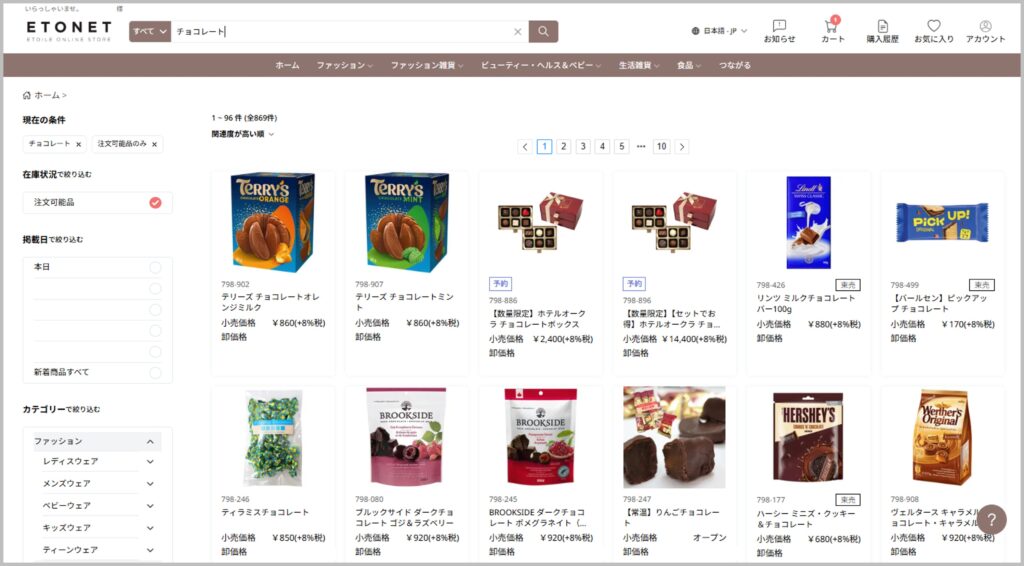
Task: Select 新着商品すべて radio option
Action: tap(155, 372)
